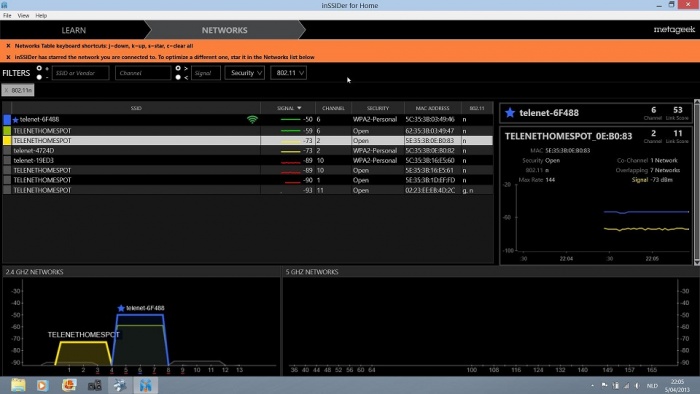Viewport: 700px width, 394px height.
Task: Remove the 802.11n filter tag
Action: point(6,90)
